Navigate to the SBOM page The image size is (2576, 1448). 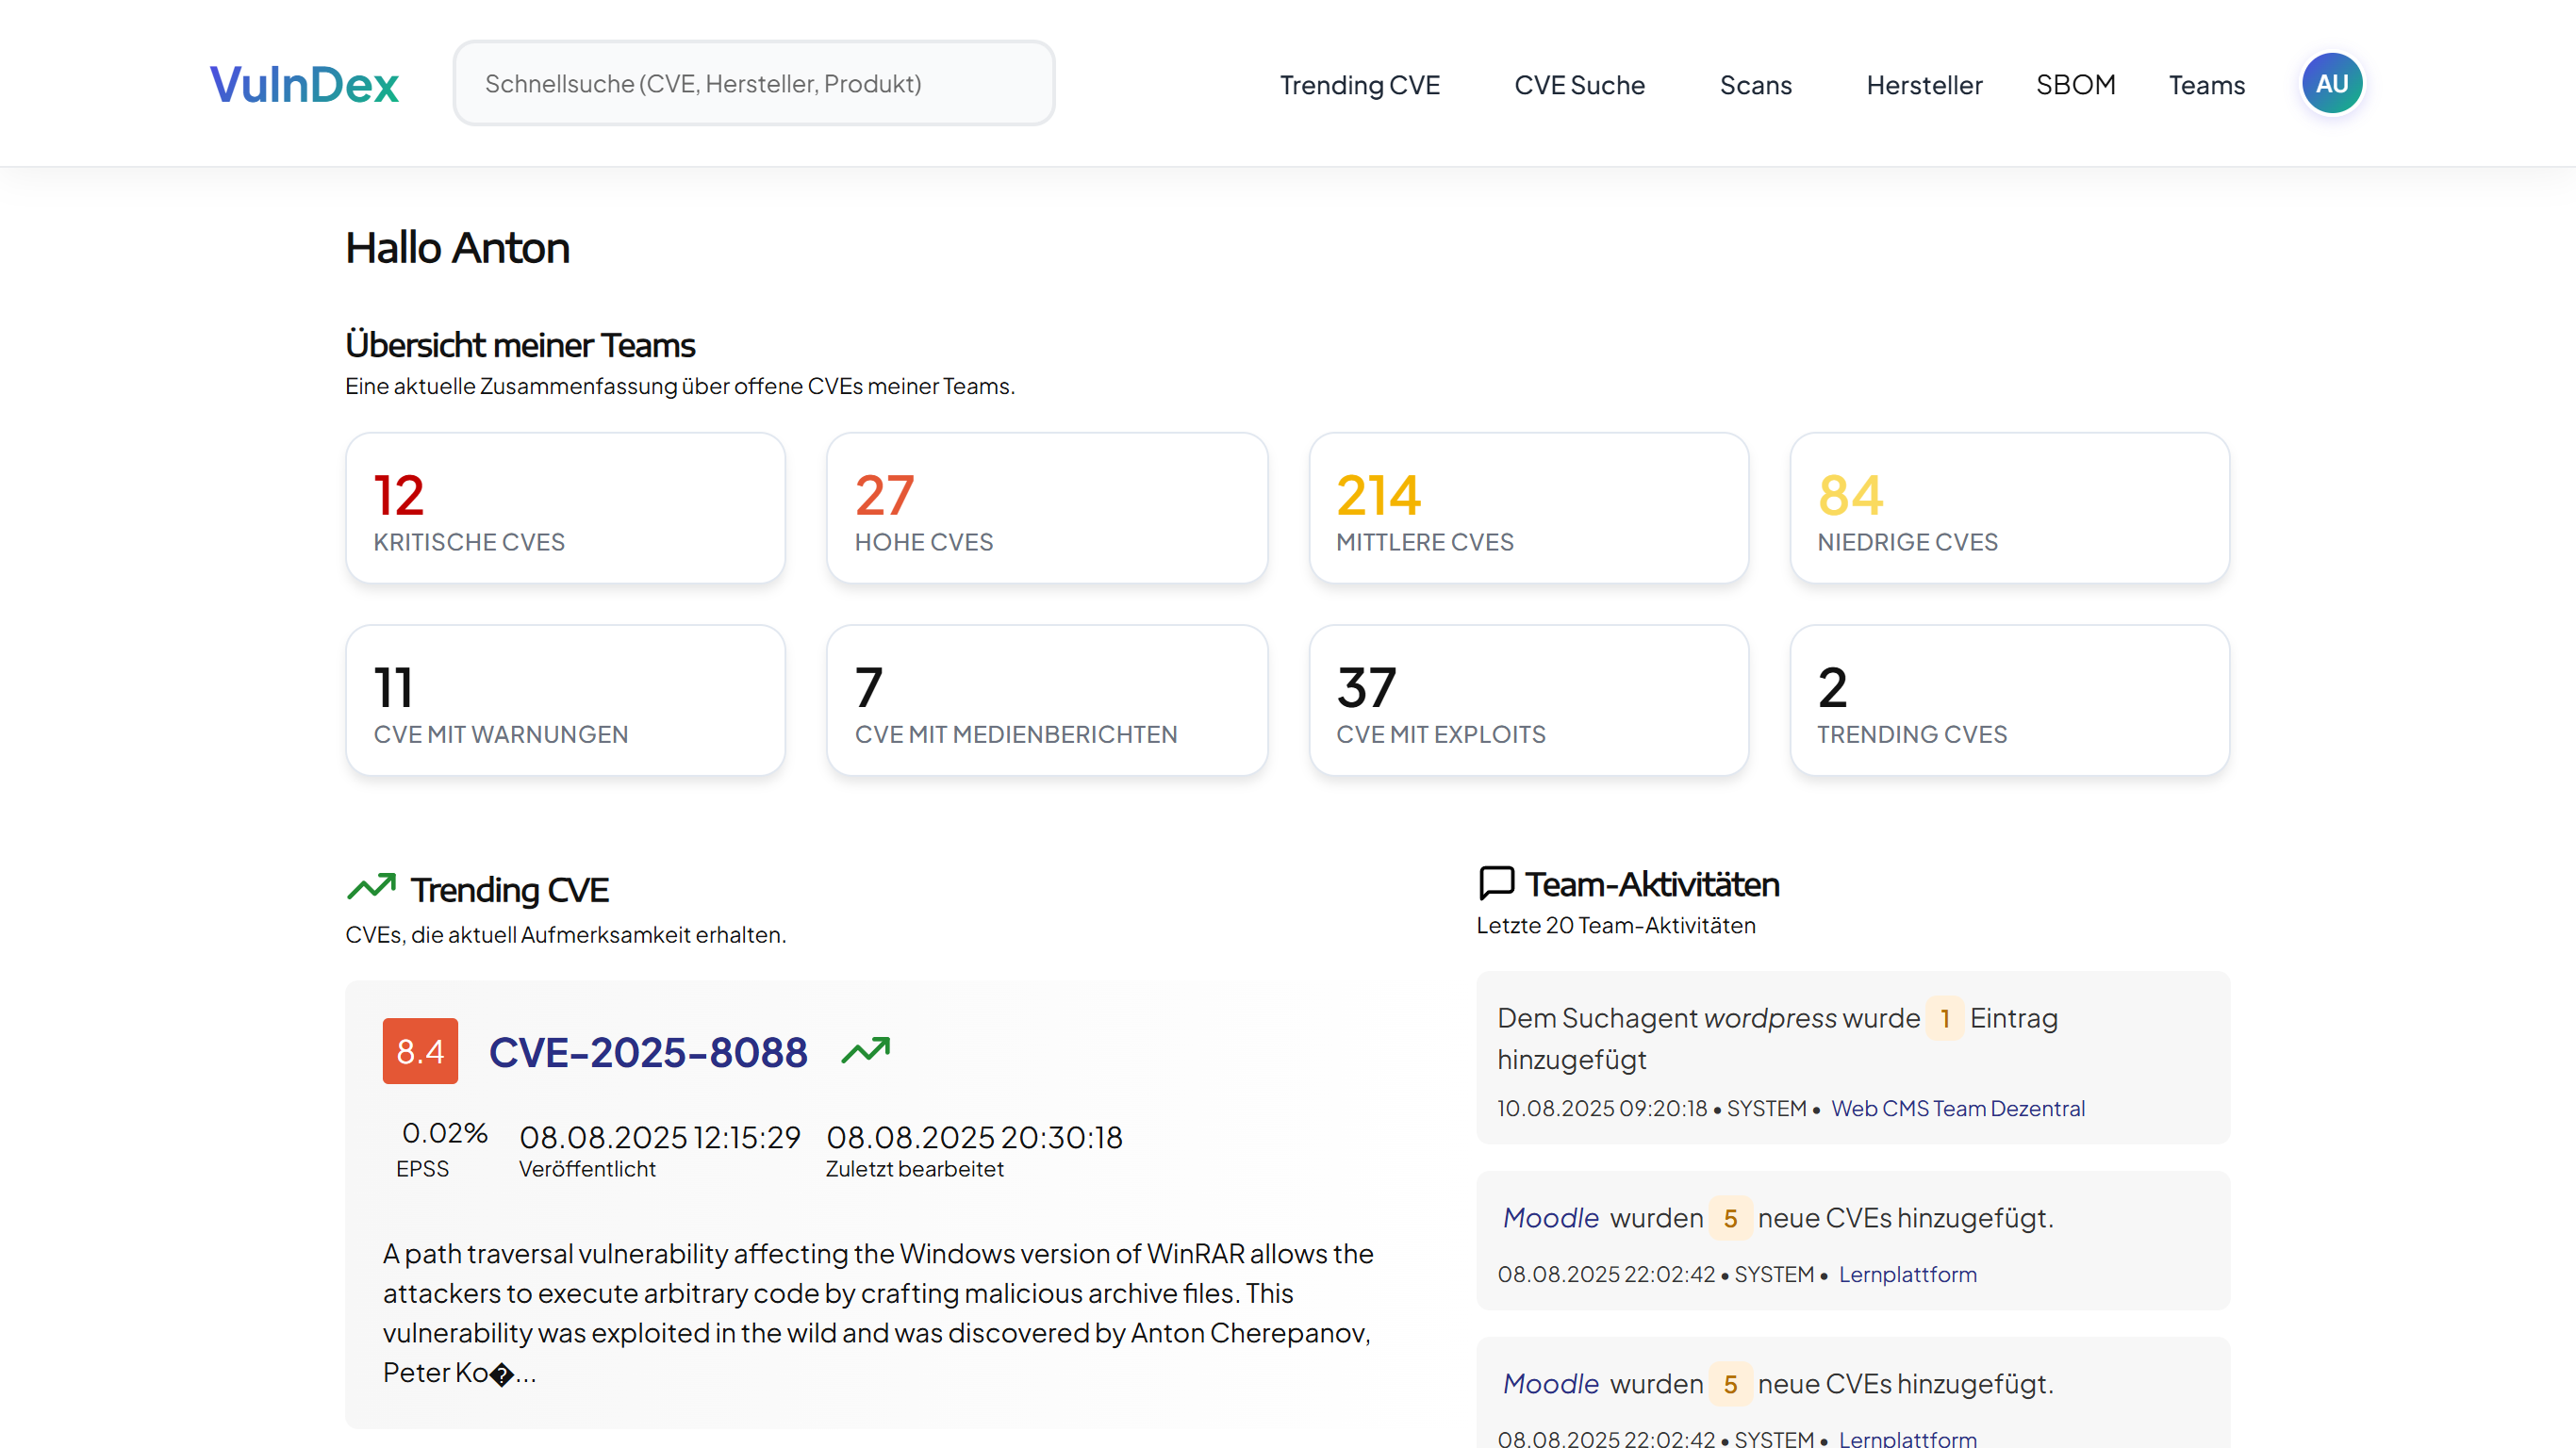pos(2075,85)
